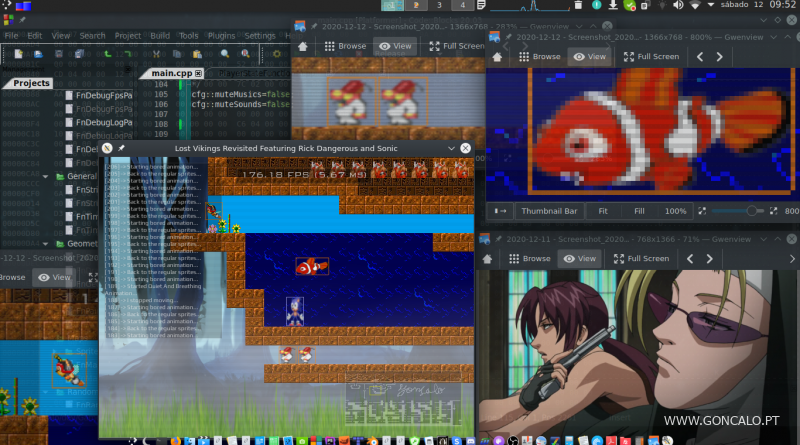This screenshot has width=800, height=445.
Task: Click Find magnifier icon in Code::Blocks toolbar
Action: coord(224,54)
